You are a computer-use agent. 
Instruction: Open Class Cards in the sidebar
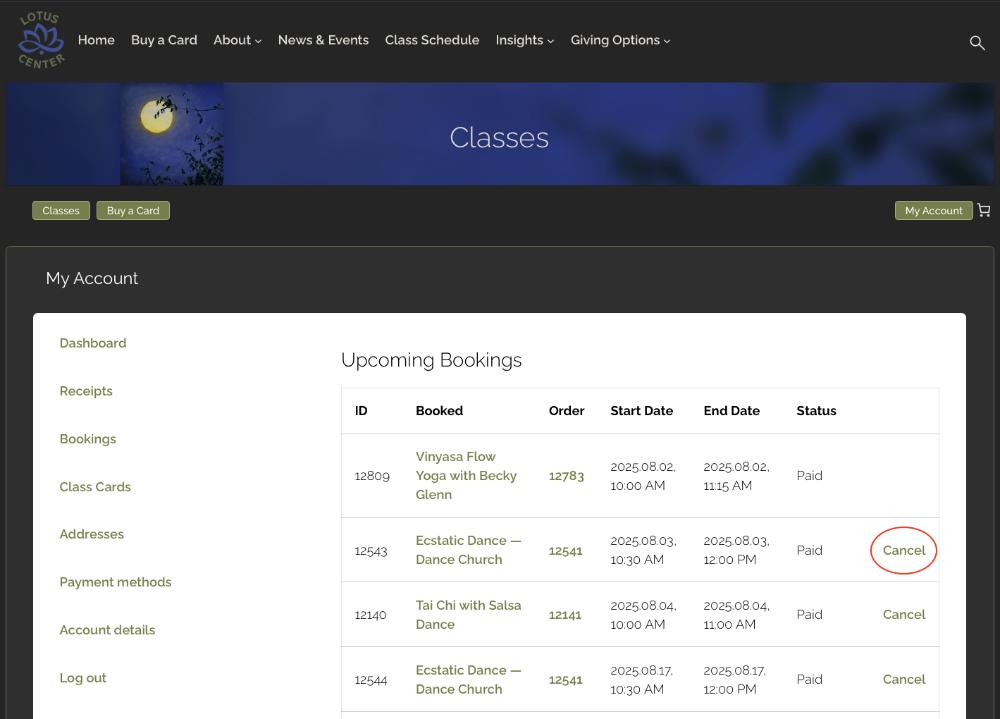95,487
